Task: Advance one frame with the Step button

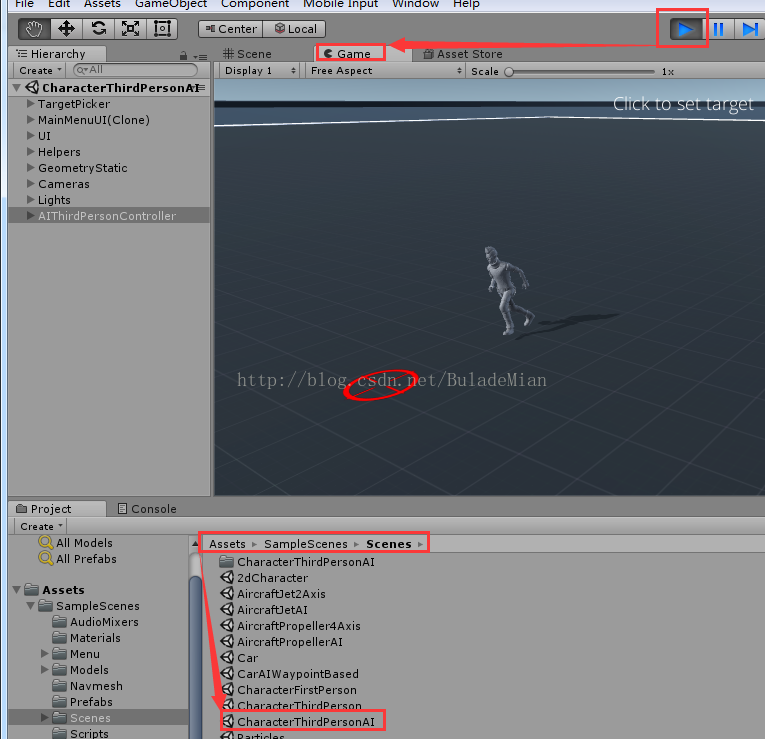Action: (x=749, y=29)
